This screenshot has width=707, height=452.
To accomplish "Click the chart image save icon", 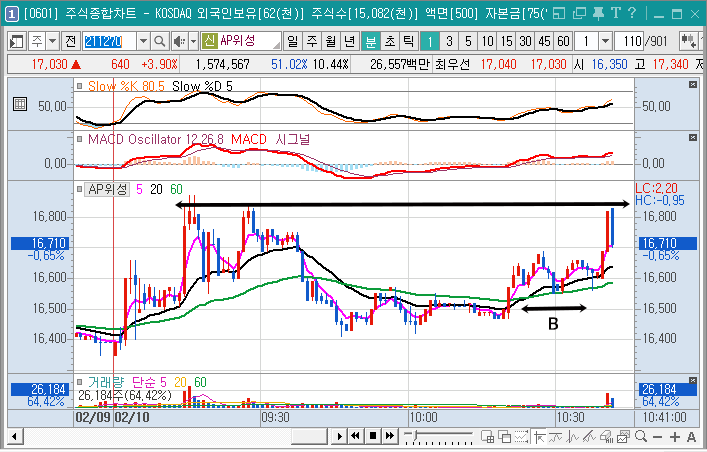I will pyautogui.click(x=623, y=437).
